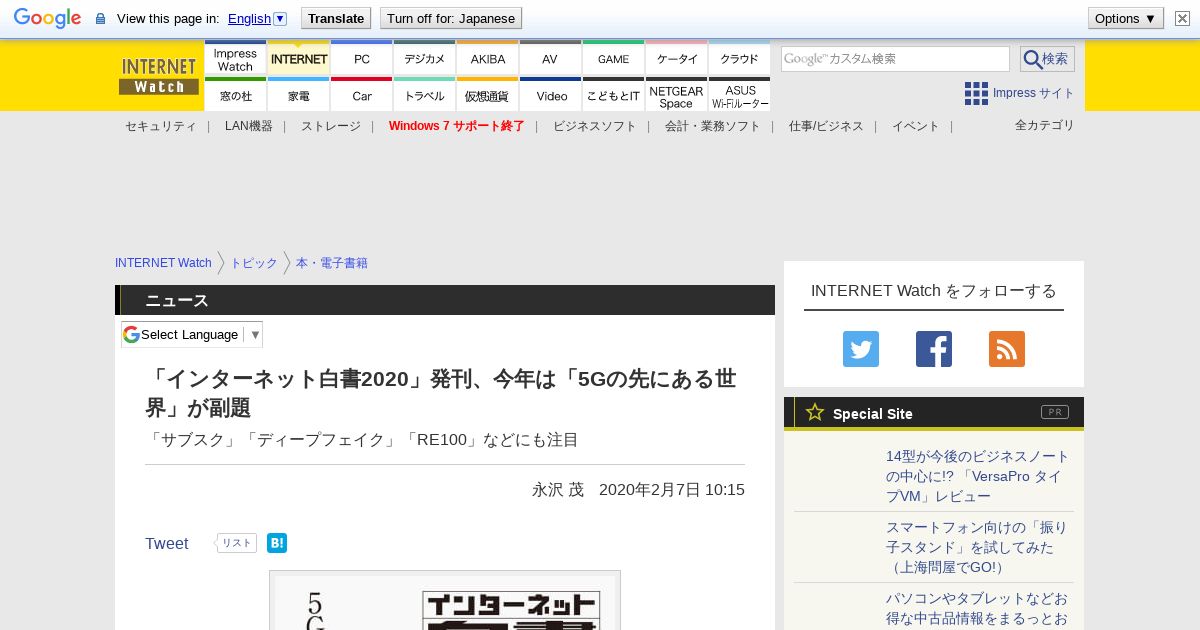The image size is (1200, 630).
Task: Open the 会計・業務ソフト category
Action: pos(713,126)
